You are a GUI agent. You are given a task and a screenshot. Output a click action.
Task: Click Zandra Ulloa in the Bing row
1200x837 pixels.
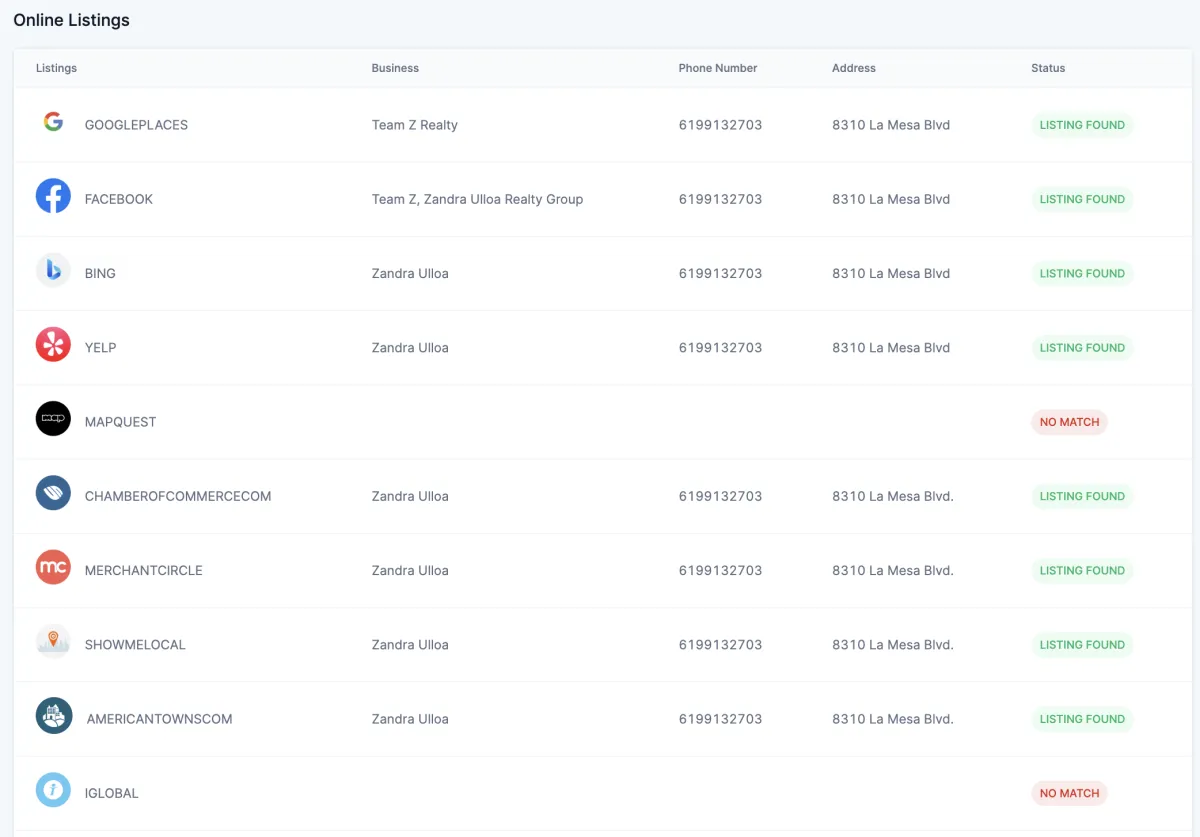pyautogui.click(x=410, y=273)
